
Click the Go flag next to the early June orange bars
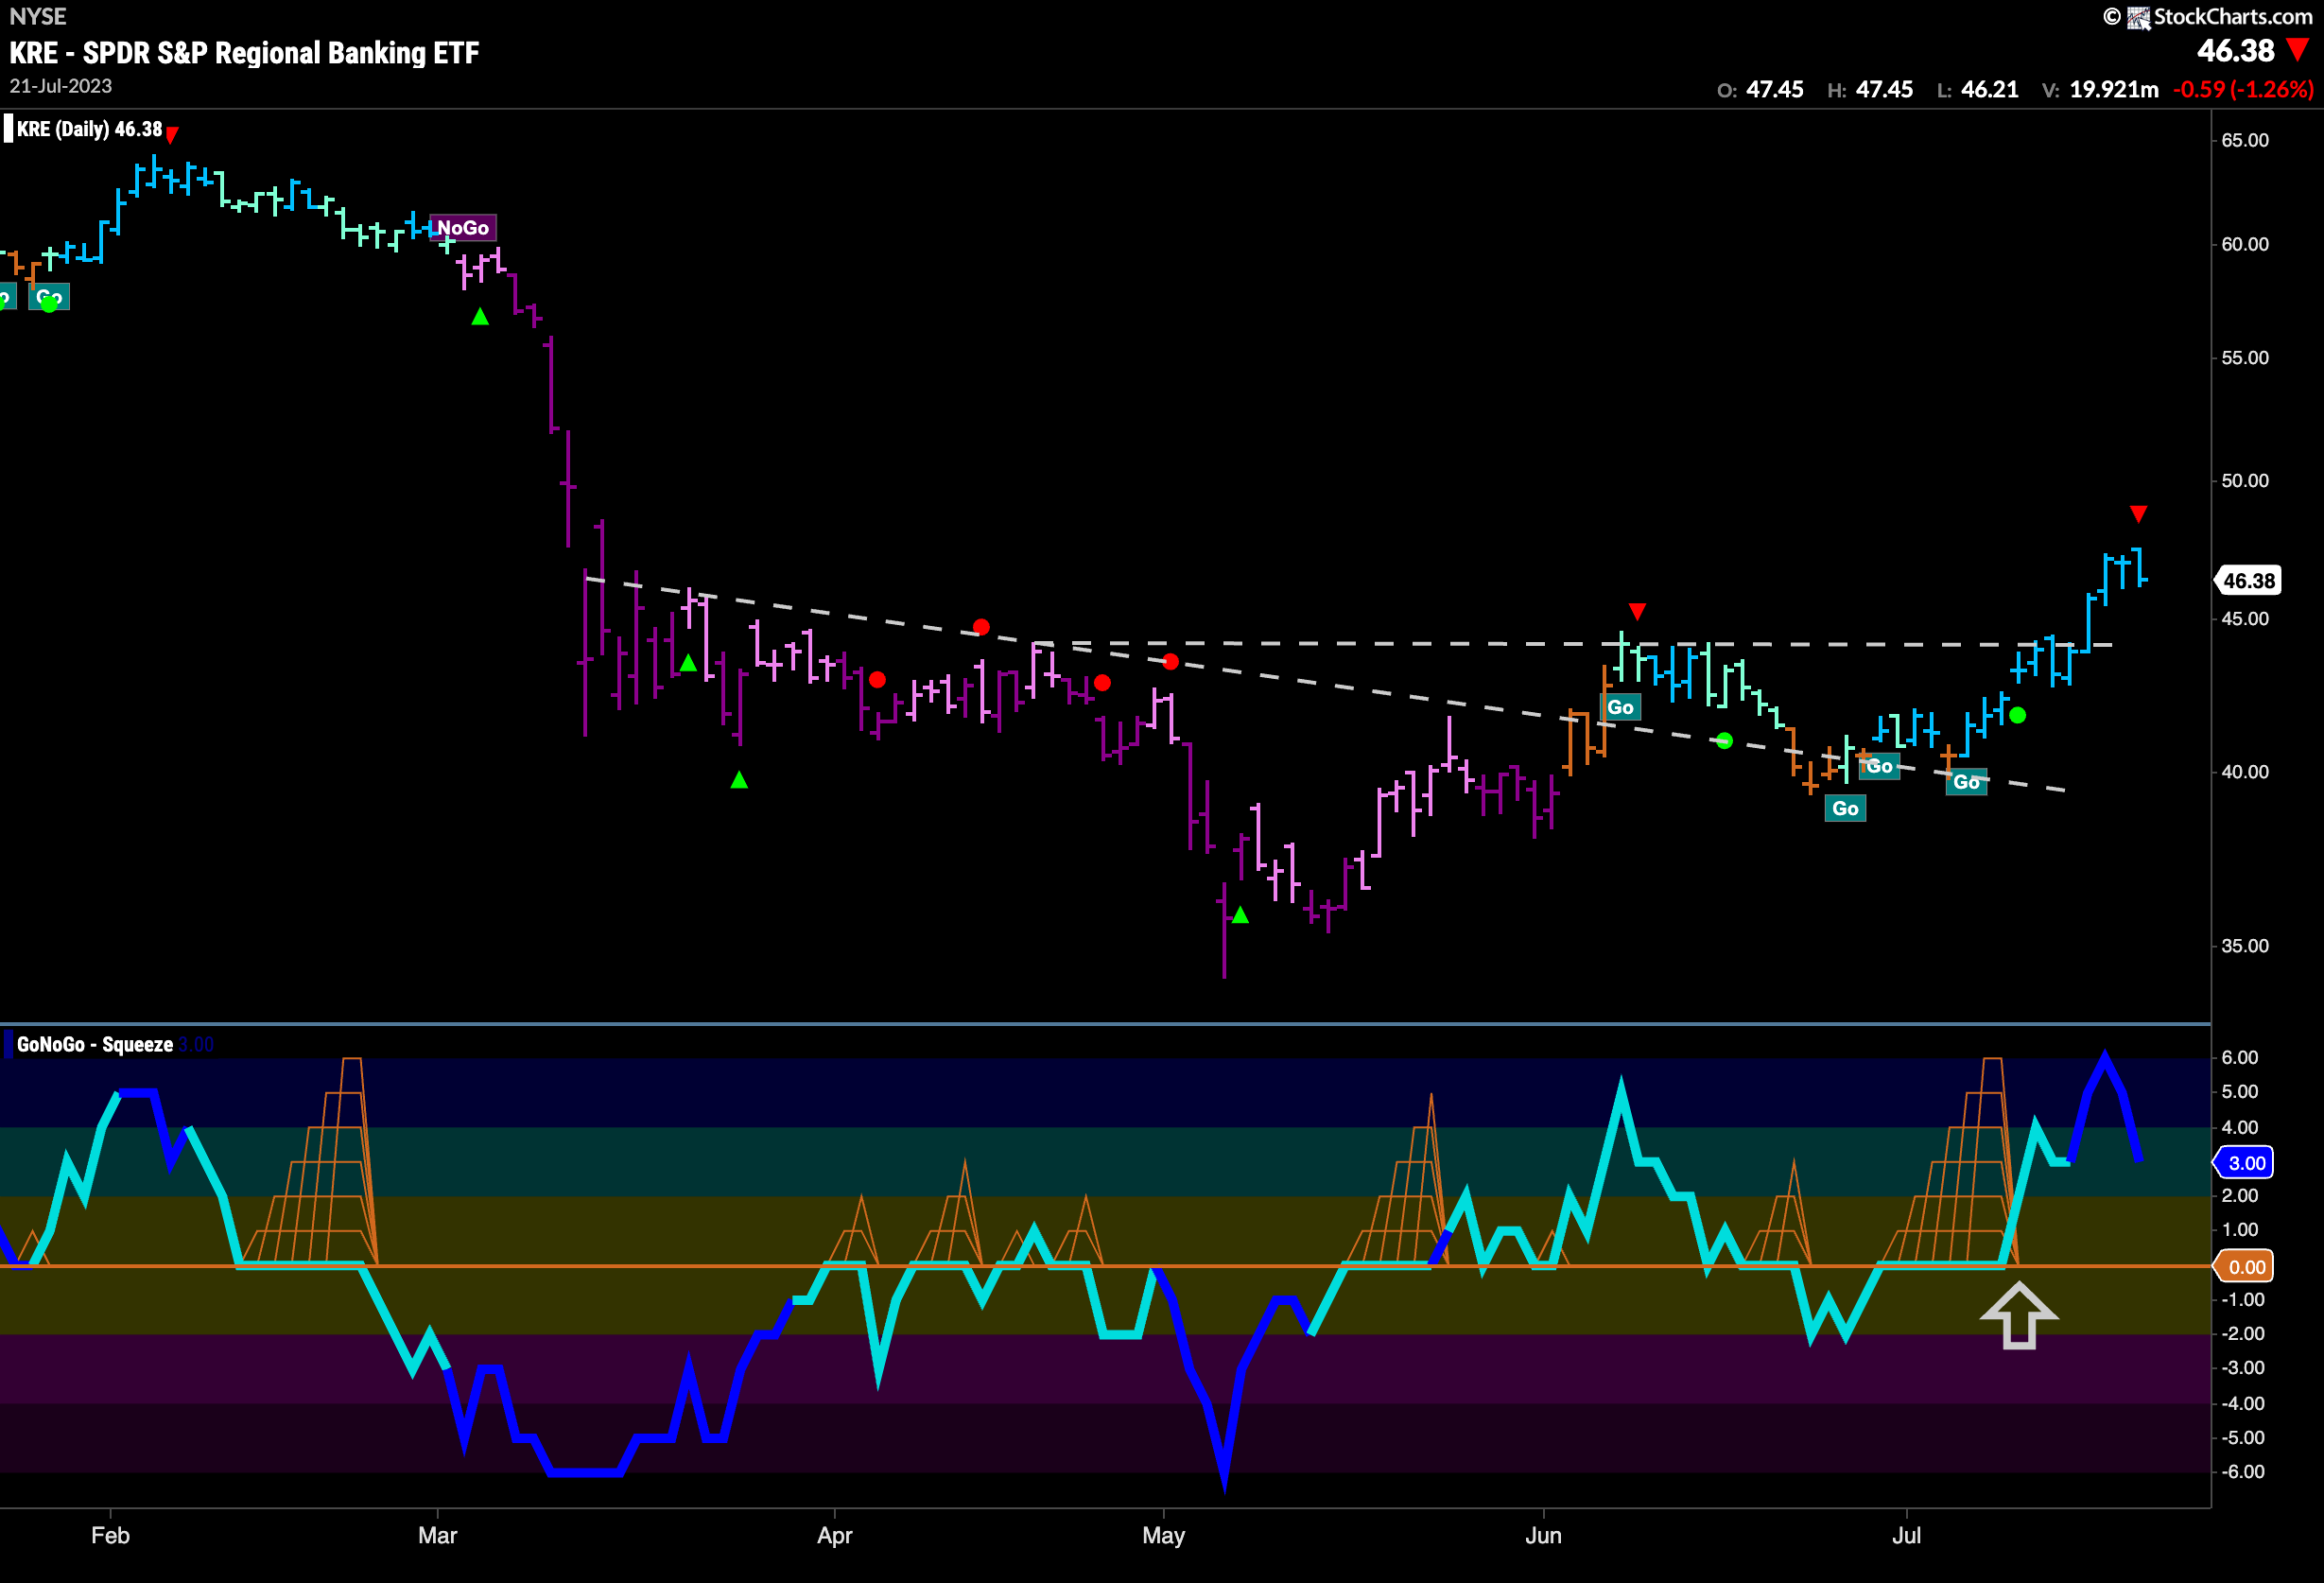1620,707
